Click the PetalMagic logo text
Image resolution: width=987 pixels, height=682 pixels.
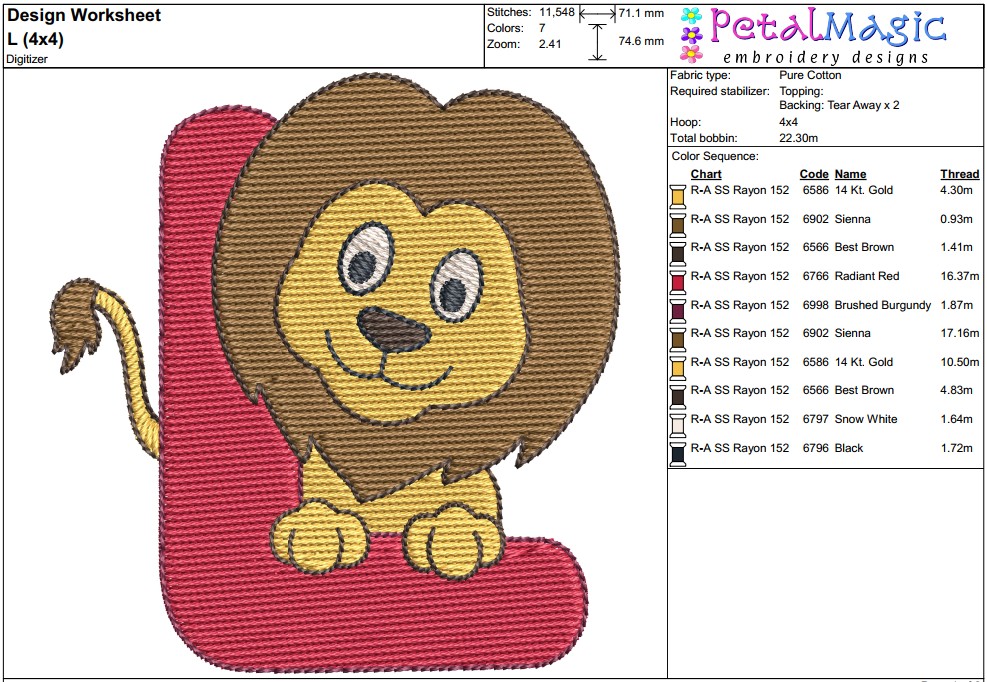[x=828, y=26]
